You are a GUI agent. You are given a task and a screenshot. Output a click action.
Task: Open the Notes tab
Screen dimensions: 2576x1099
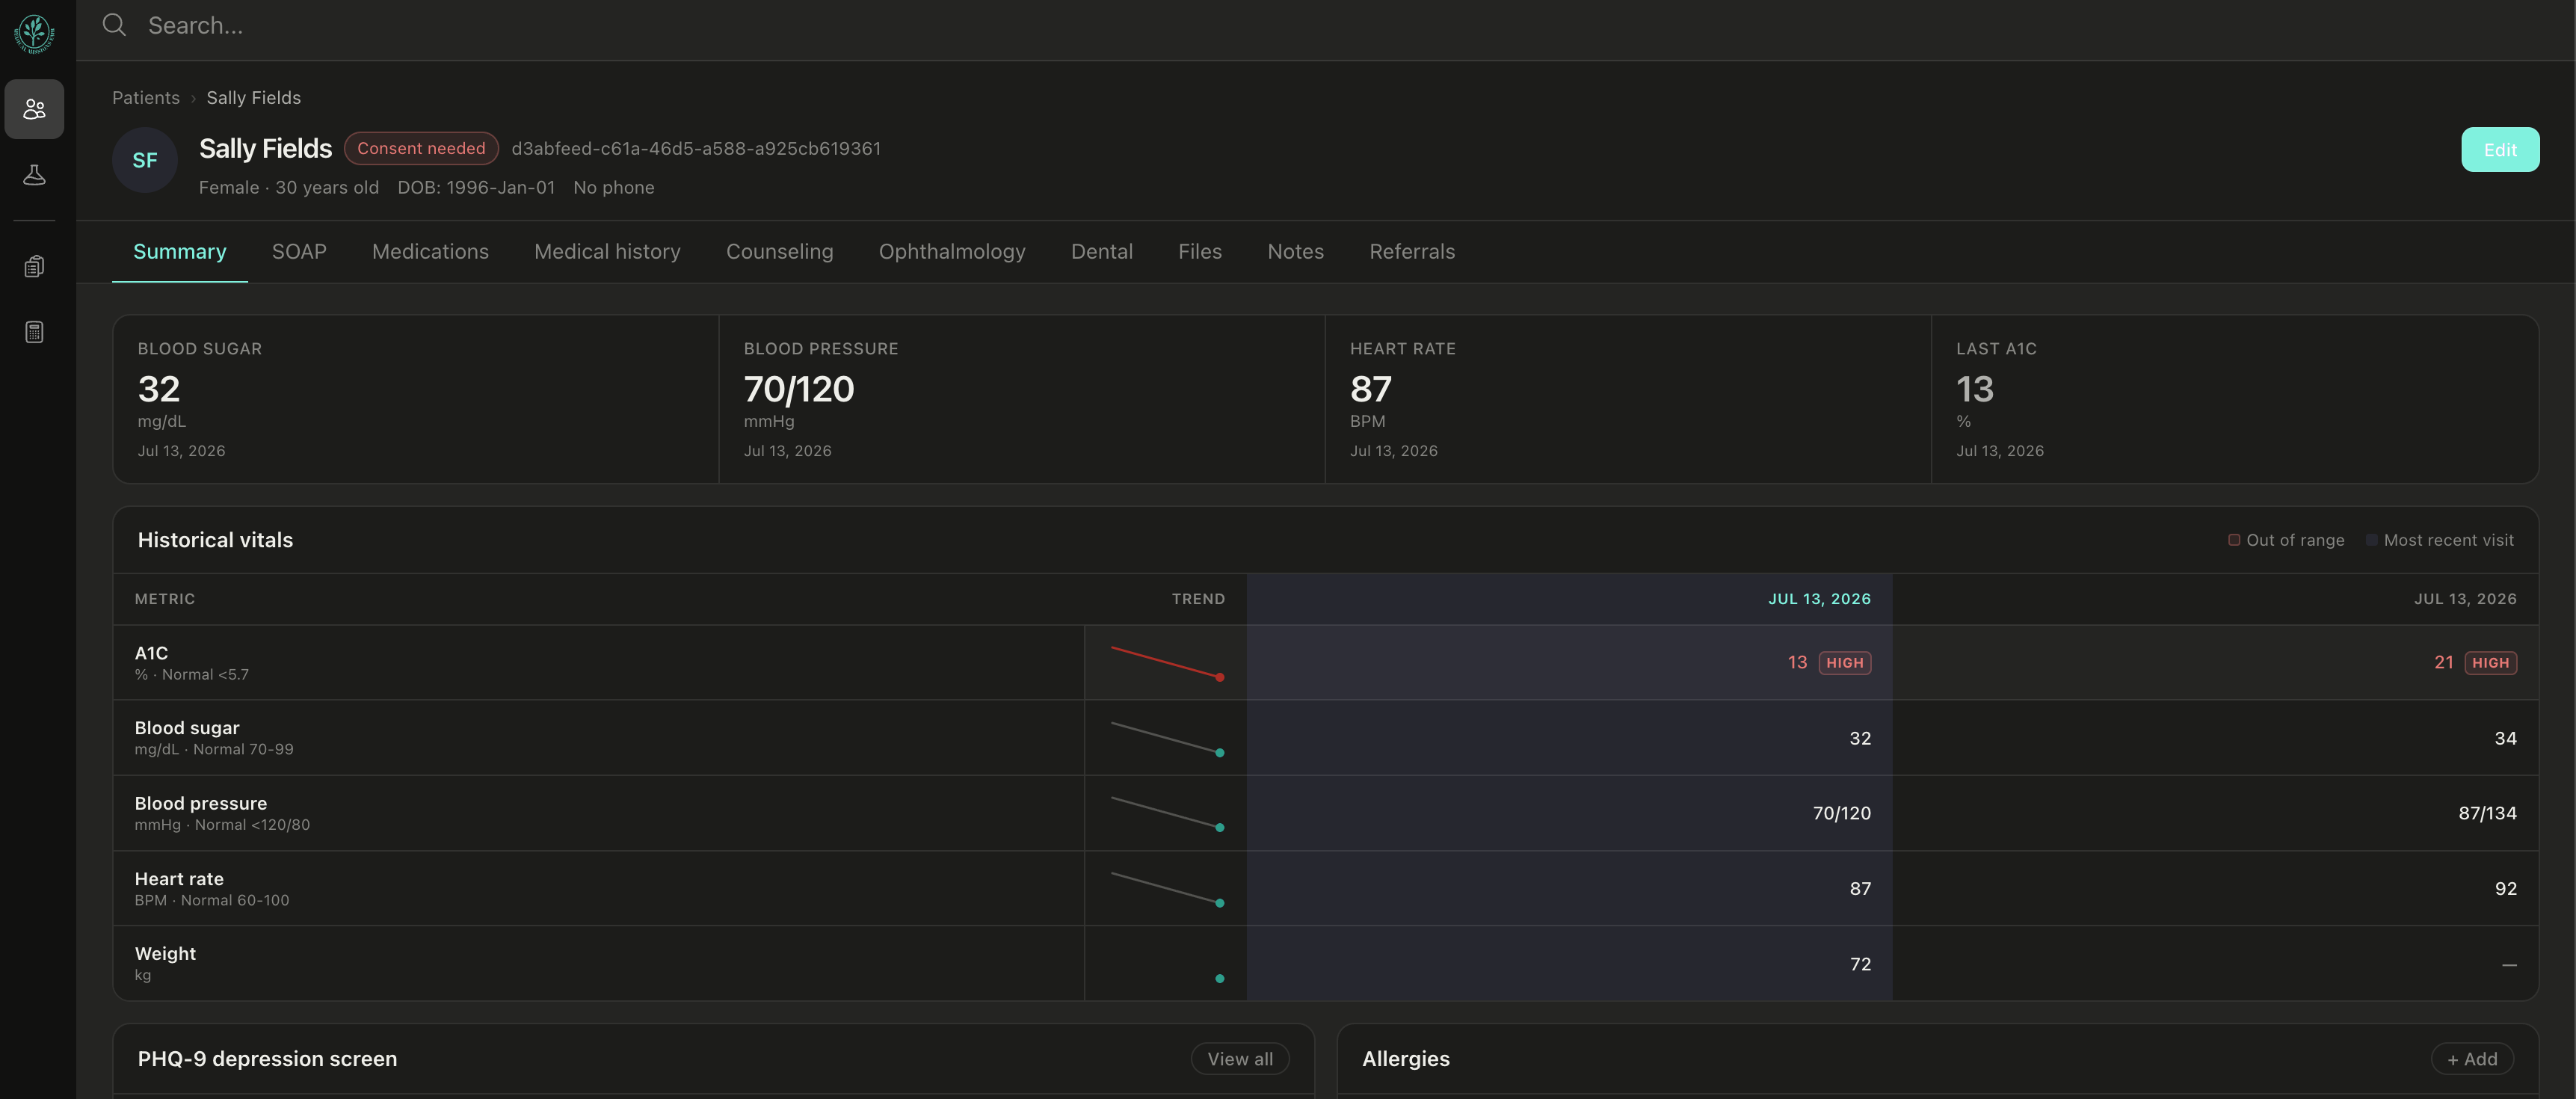(1295, 252)
